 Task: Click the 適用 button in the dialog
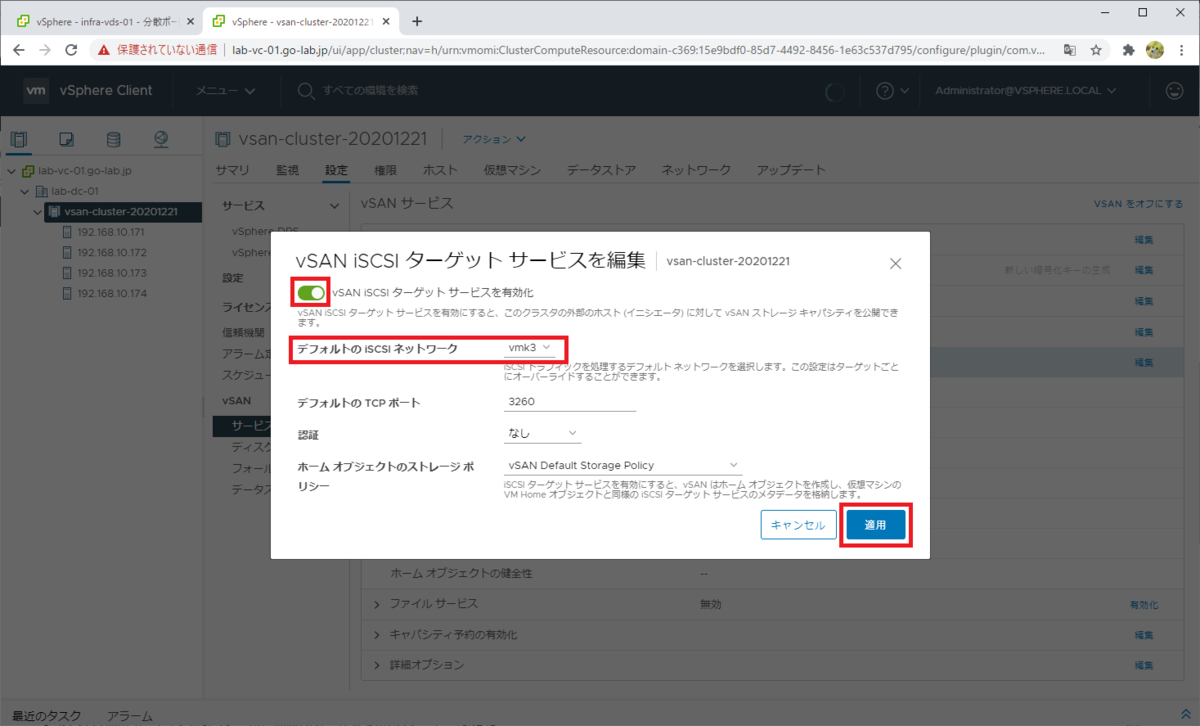click(875, 526)
